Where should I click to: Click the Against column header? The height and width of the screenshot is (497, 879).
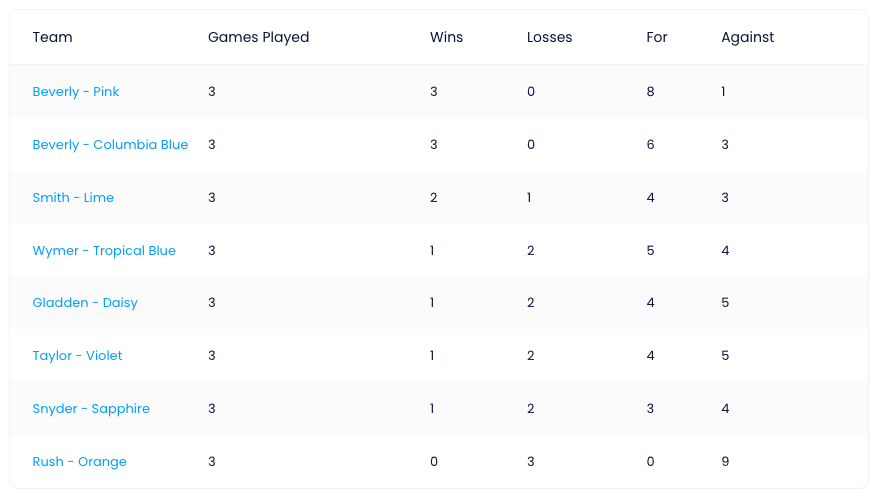point(747,37)
